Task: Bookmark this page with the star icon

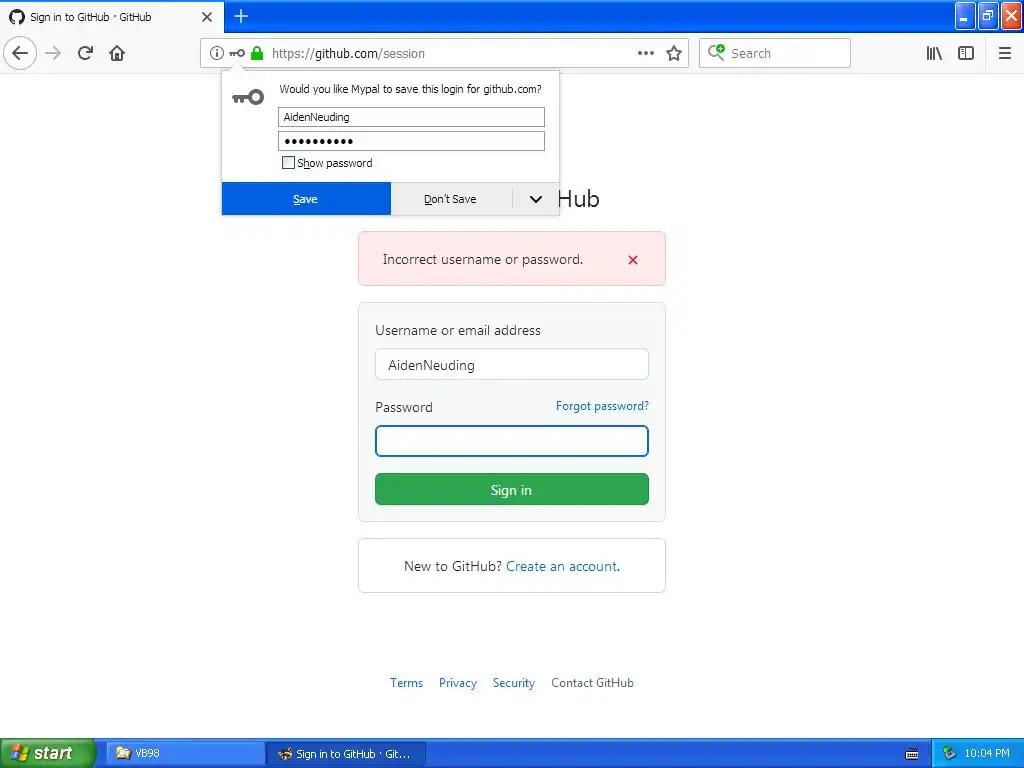Action: coord(674,53)
